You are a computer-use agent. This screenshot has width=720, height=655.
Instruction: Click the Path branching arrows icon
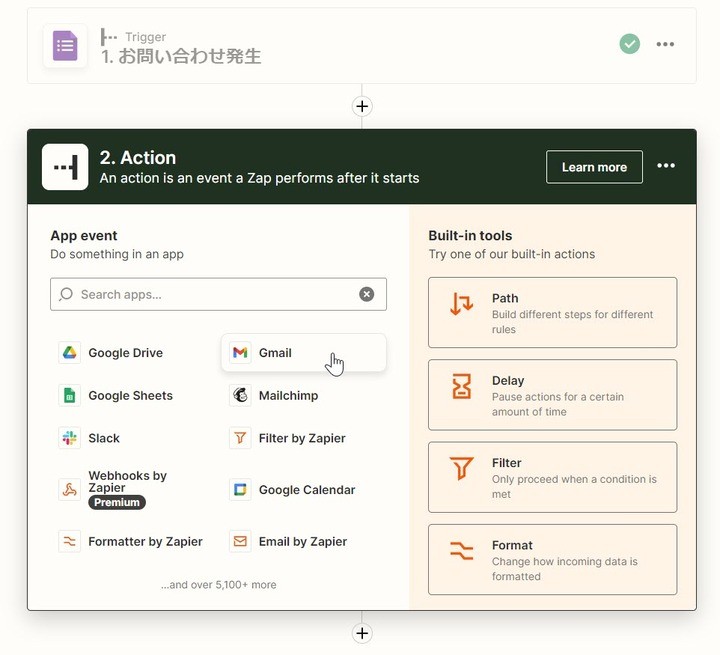click(x=461, y=304)
